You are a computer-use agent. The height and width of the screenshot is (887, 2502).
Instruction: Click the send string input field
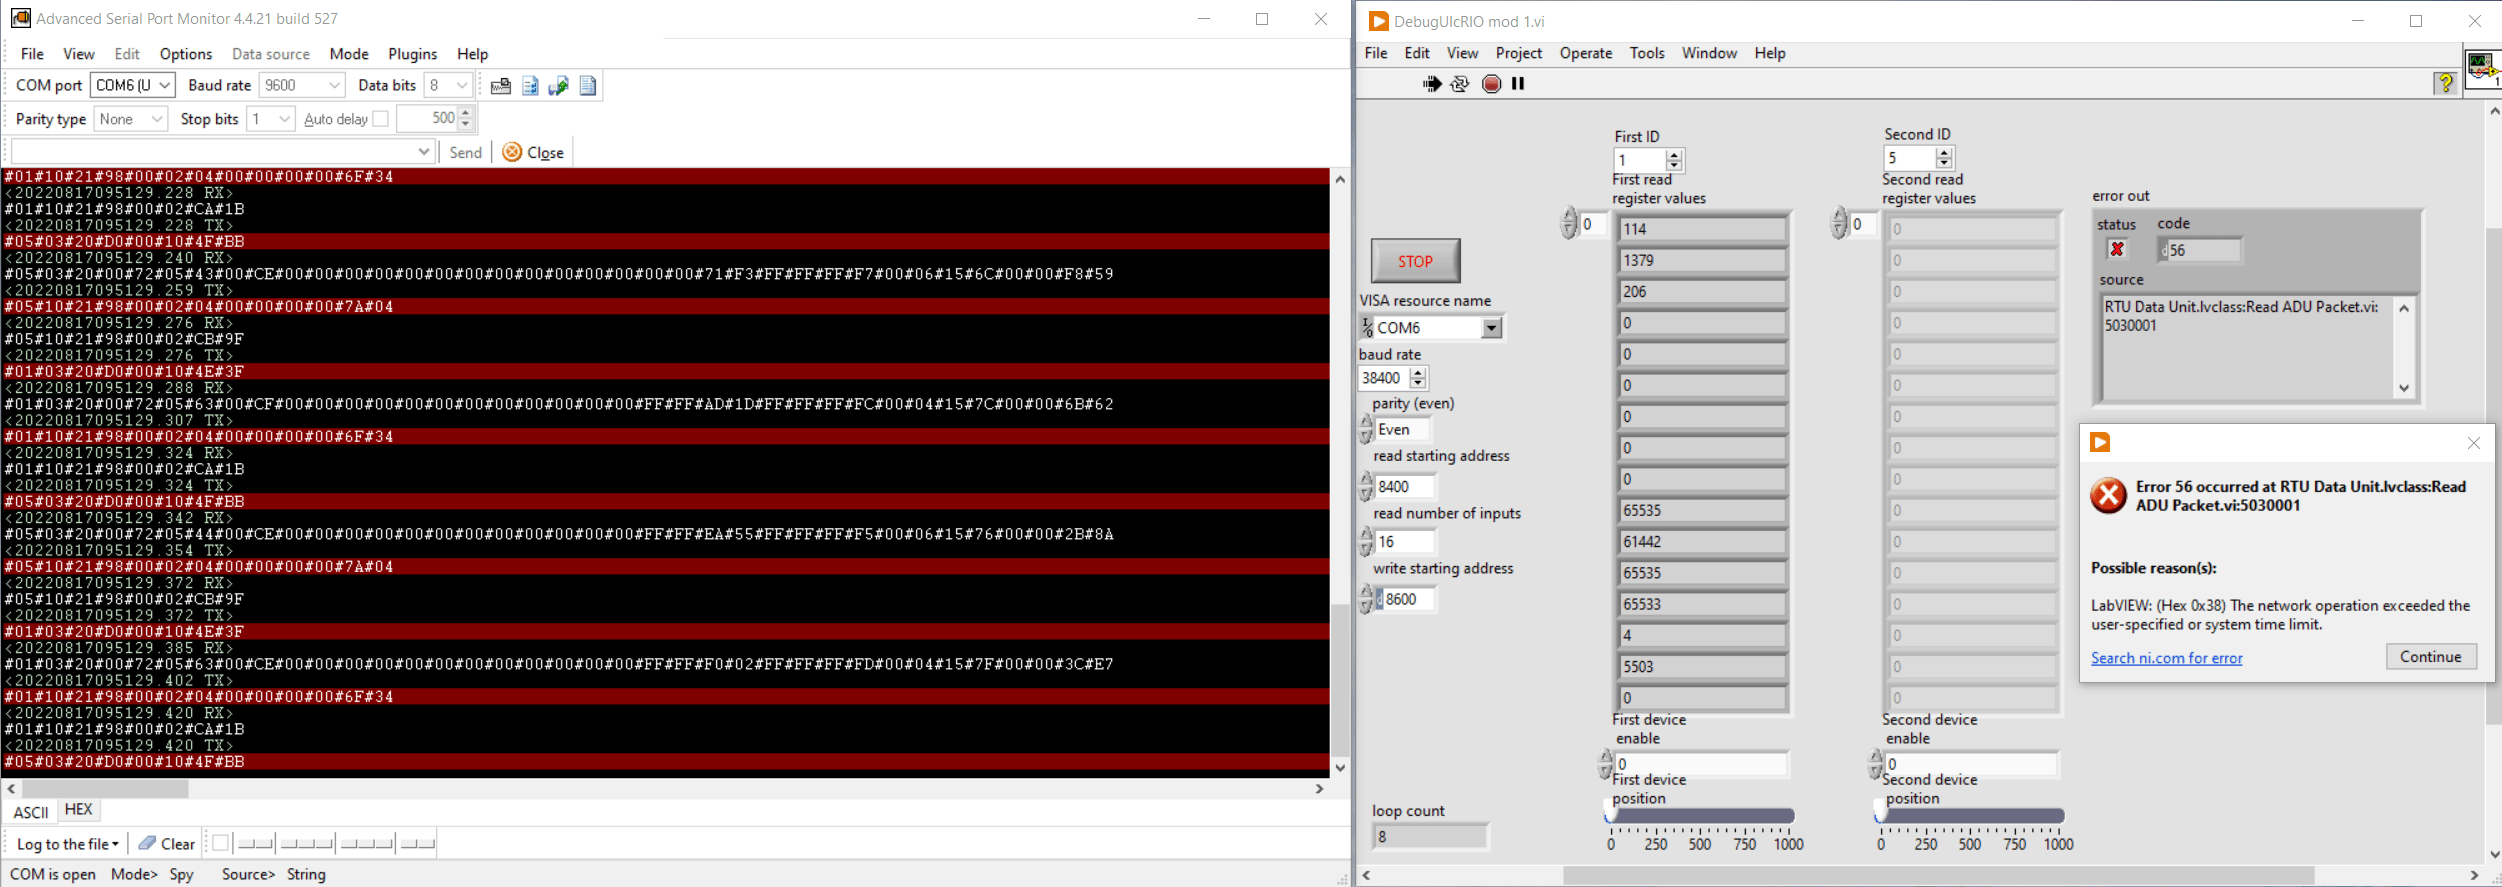(x=213, y=152)
